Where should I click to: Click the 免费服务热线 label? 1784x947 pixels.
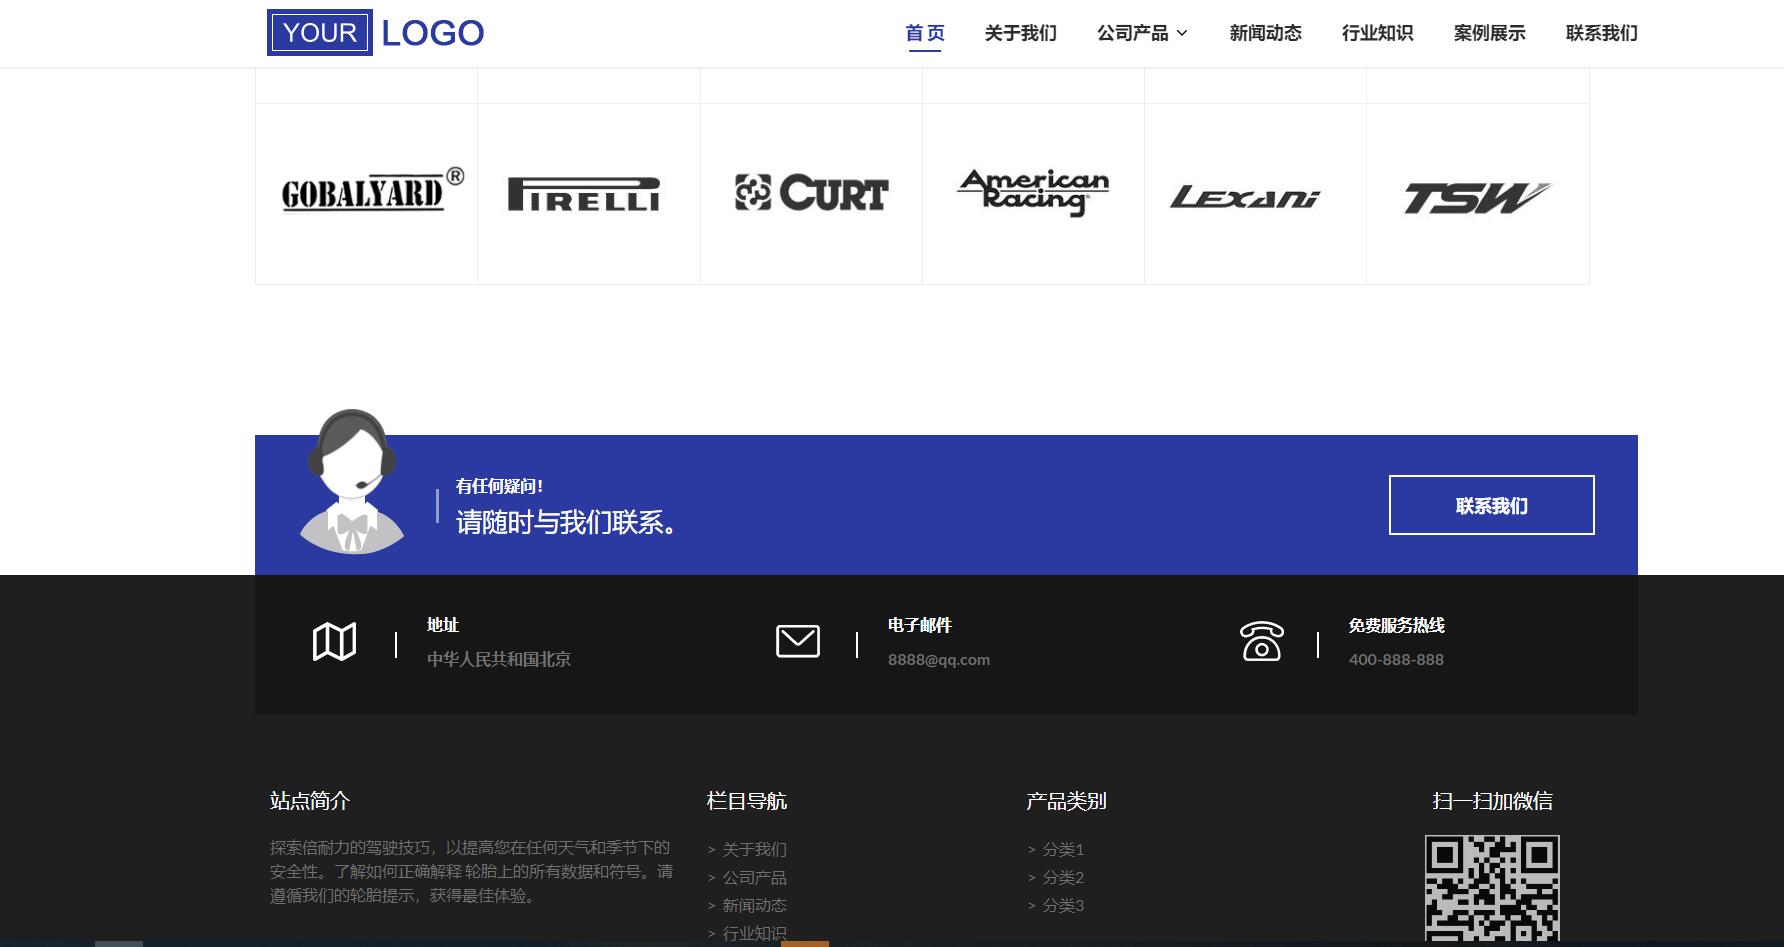click(x=1396, y=625)
